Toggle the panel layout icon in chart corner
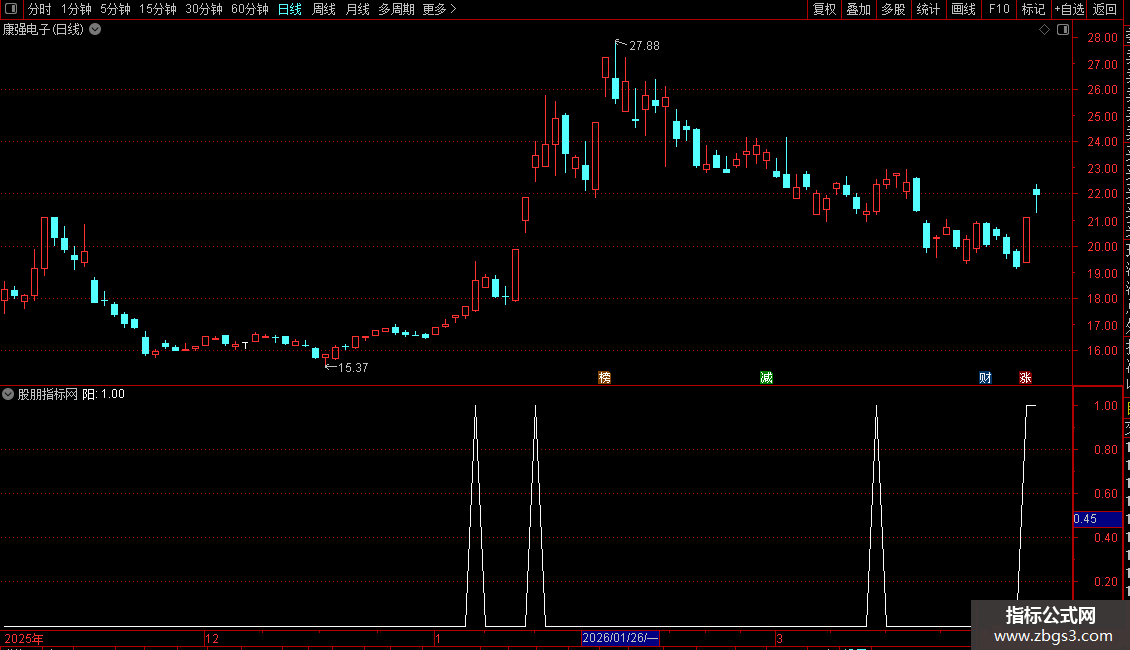 [x=1063, y=30]
